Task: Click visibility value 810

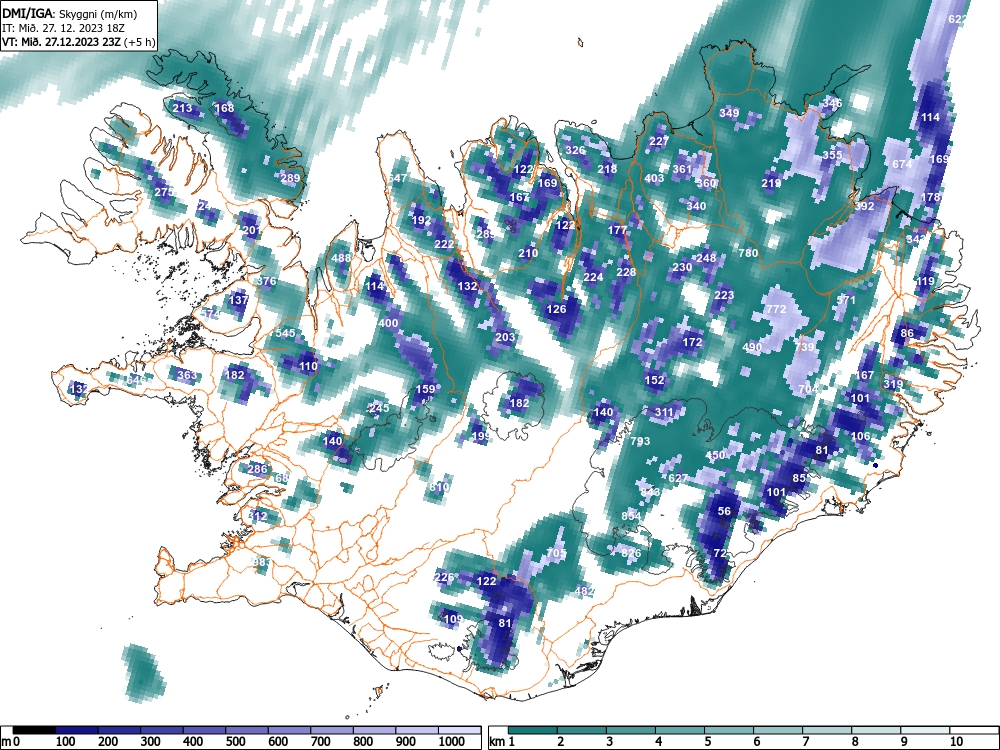Action: click(439, 487)
